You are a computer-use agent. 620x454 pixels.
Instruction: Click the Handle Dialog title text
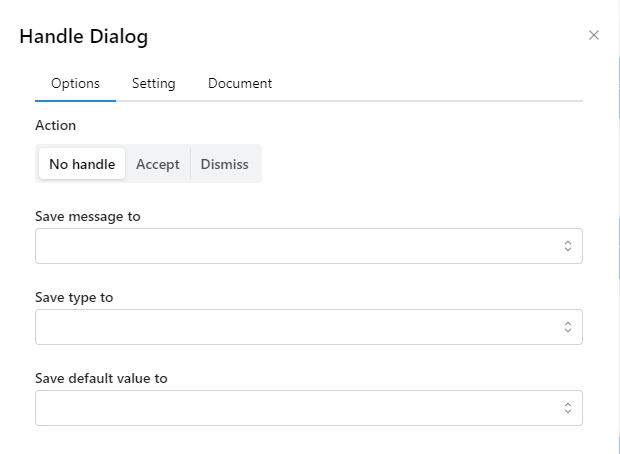84,37
